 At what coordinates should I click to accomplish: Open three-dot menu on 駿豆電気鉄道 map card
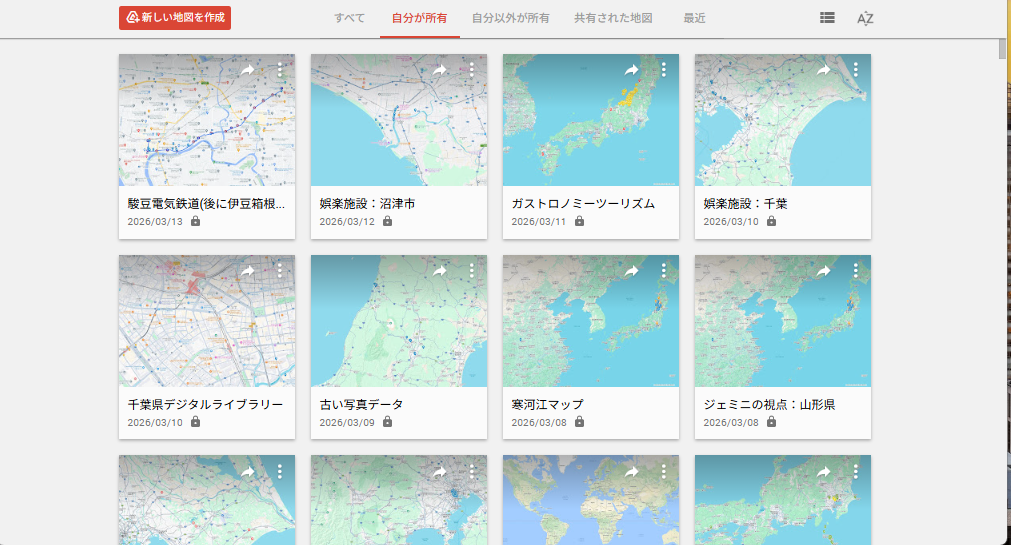pos(280,70)
